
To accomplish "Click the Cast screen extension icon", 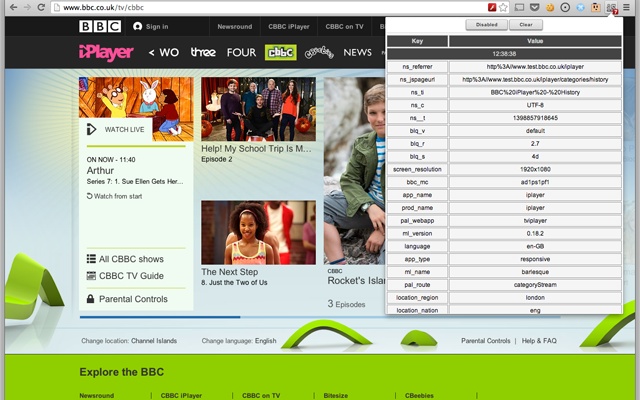I will (519, 7).
